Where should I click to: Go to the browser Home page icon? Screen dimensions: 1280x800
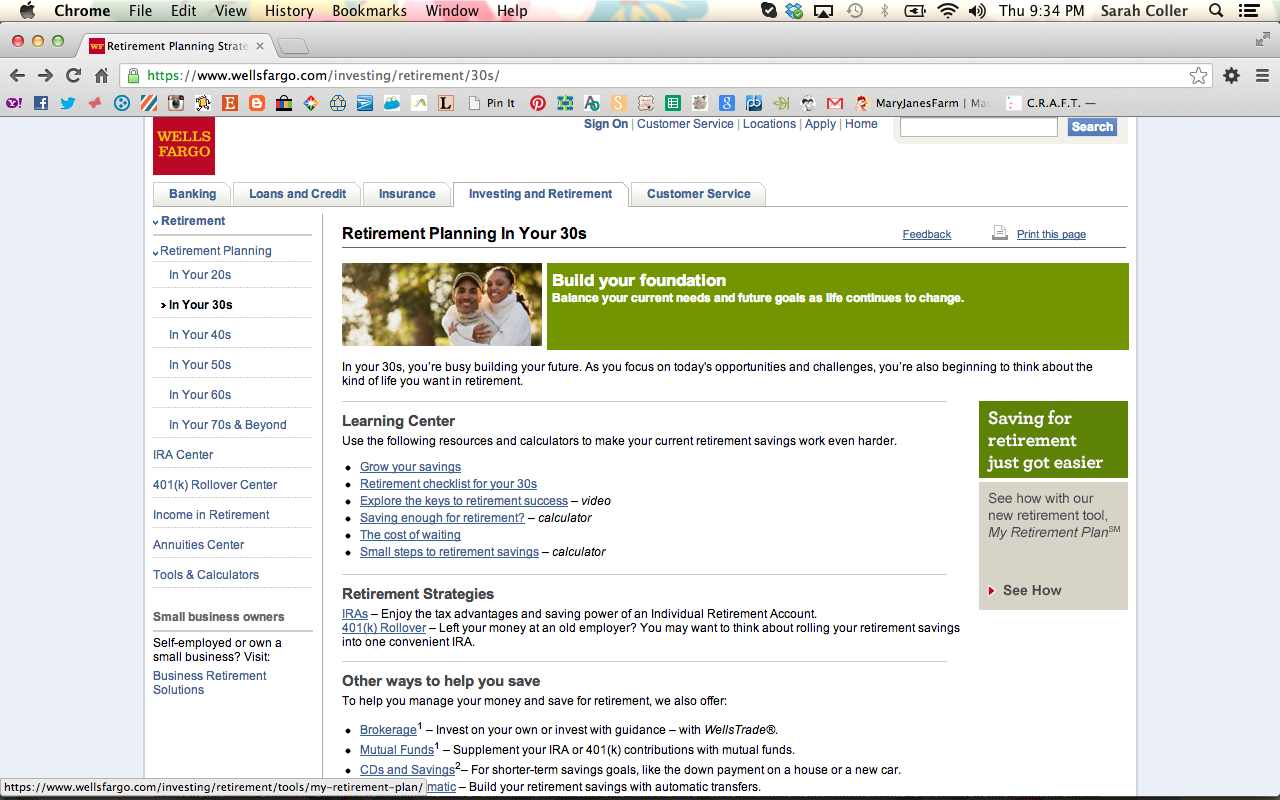coord(101,75)
